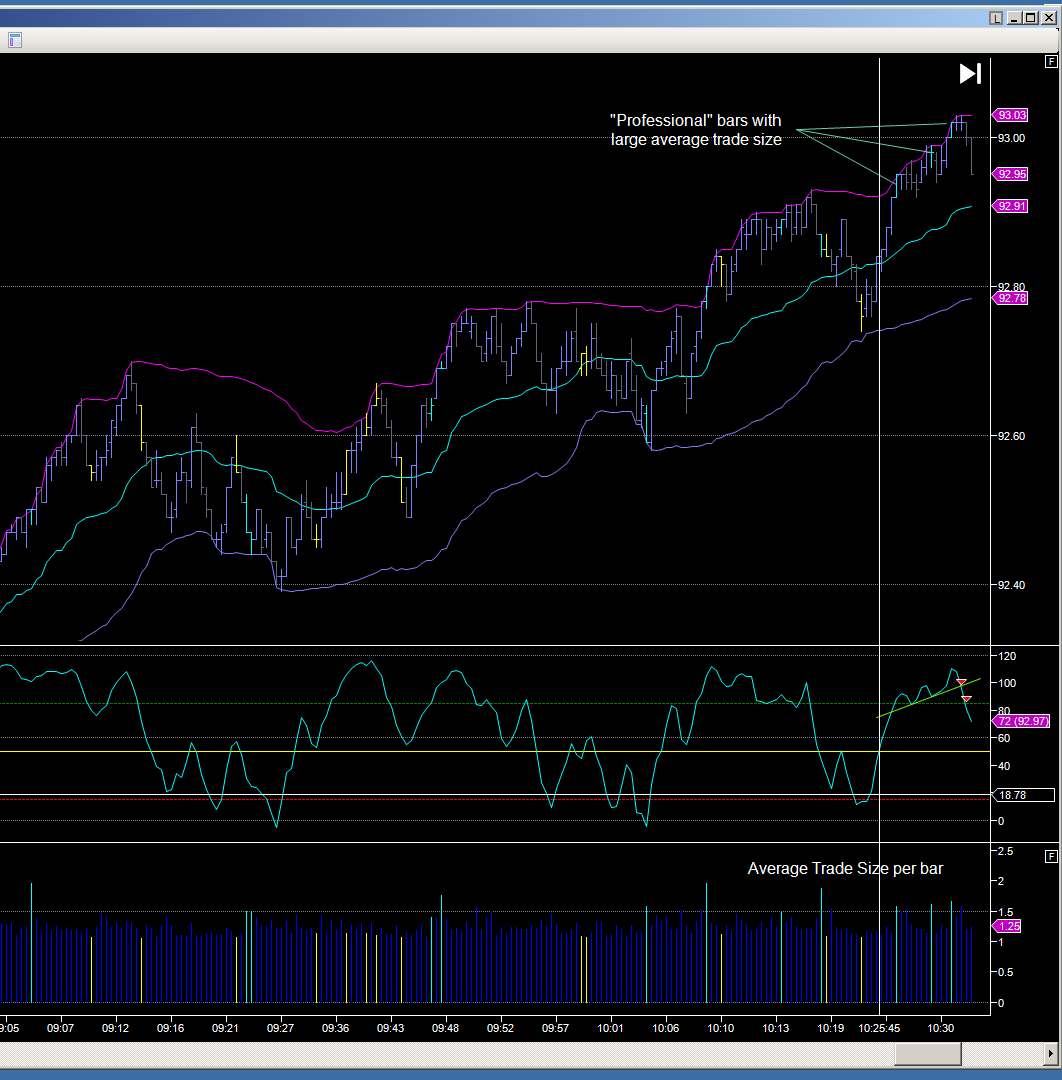Click the 09:21 time axis label
Image resolution: width=1062 pixels, height=1080 pixels.
click(x=225, y=1028)
